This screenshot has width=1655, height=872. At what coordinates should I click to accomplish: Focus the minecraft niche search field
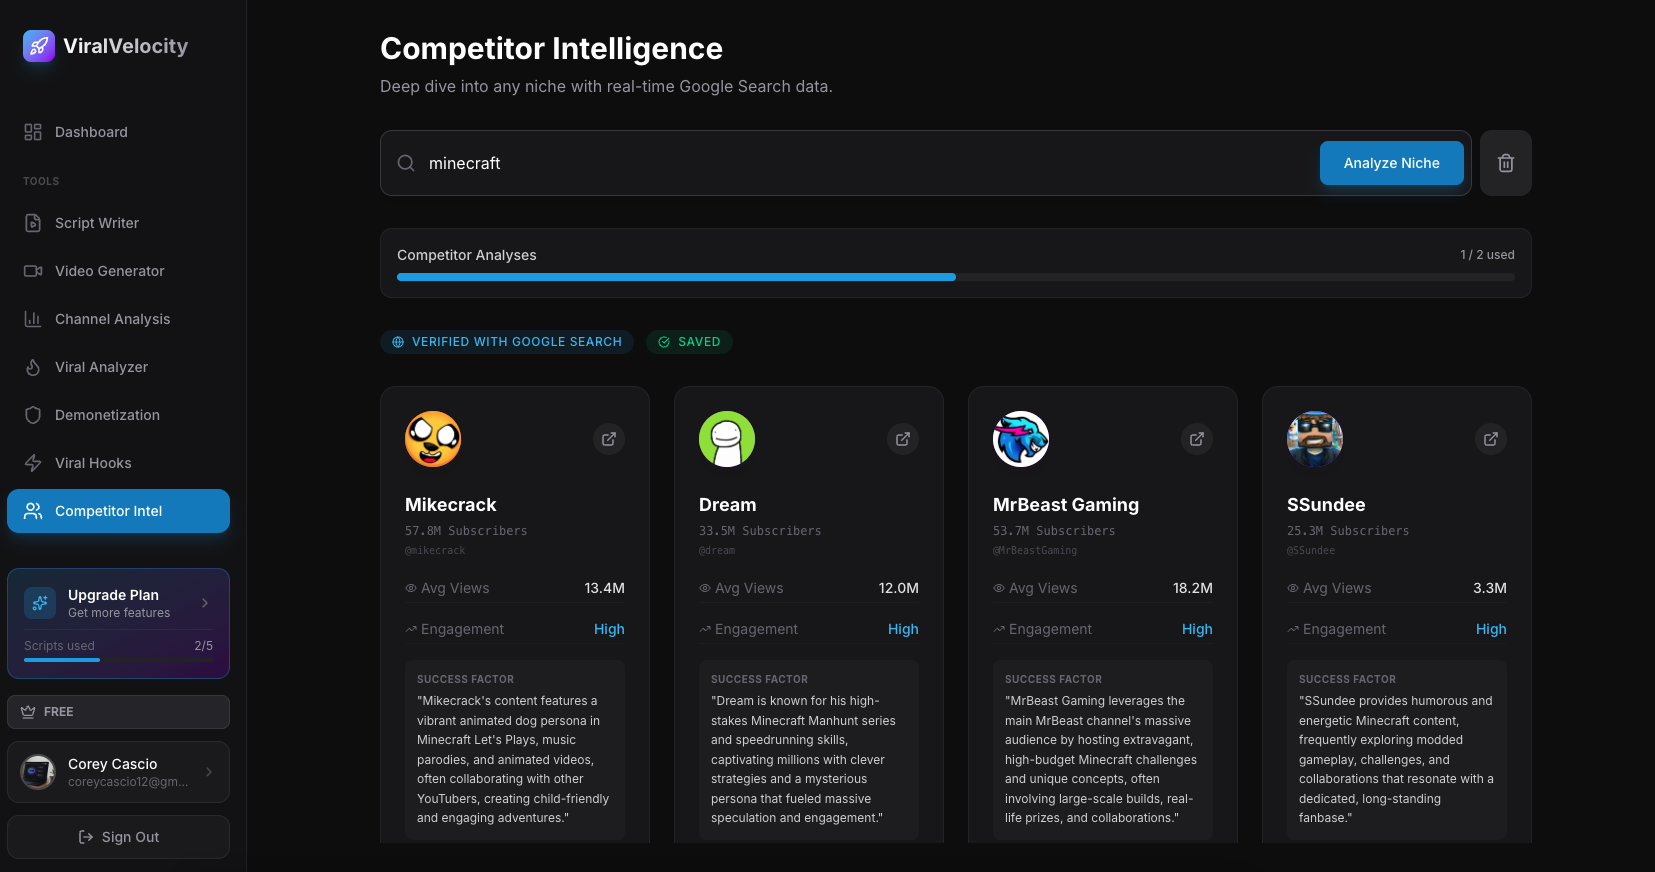865,163
